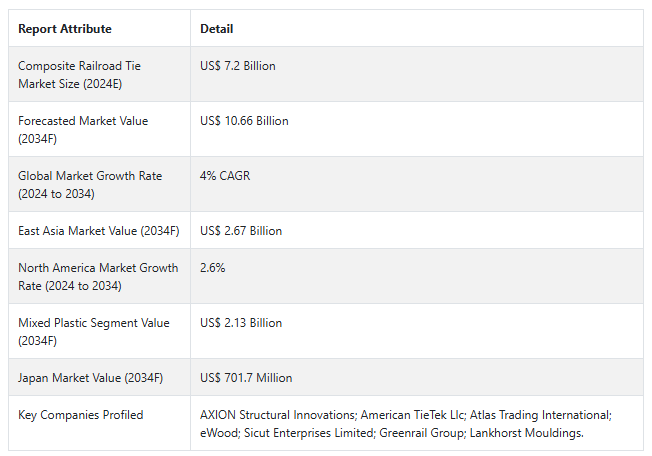The image size is (652, 456).
Task: Click the US$ 7.2 Billion value
Action: coord(238,66)
